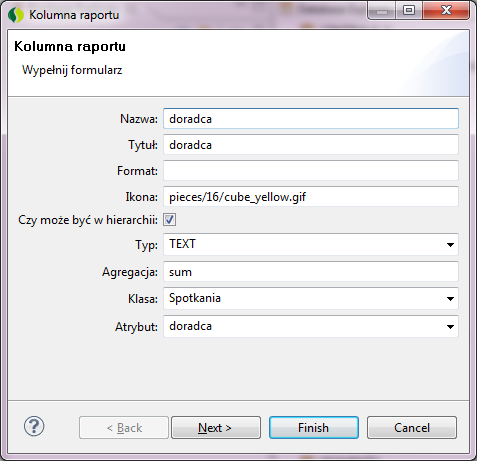
Task: Close the dialog with the X button
Action: 446,10
